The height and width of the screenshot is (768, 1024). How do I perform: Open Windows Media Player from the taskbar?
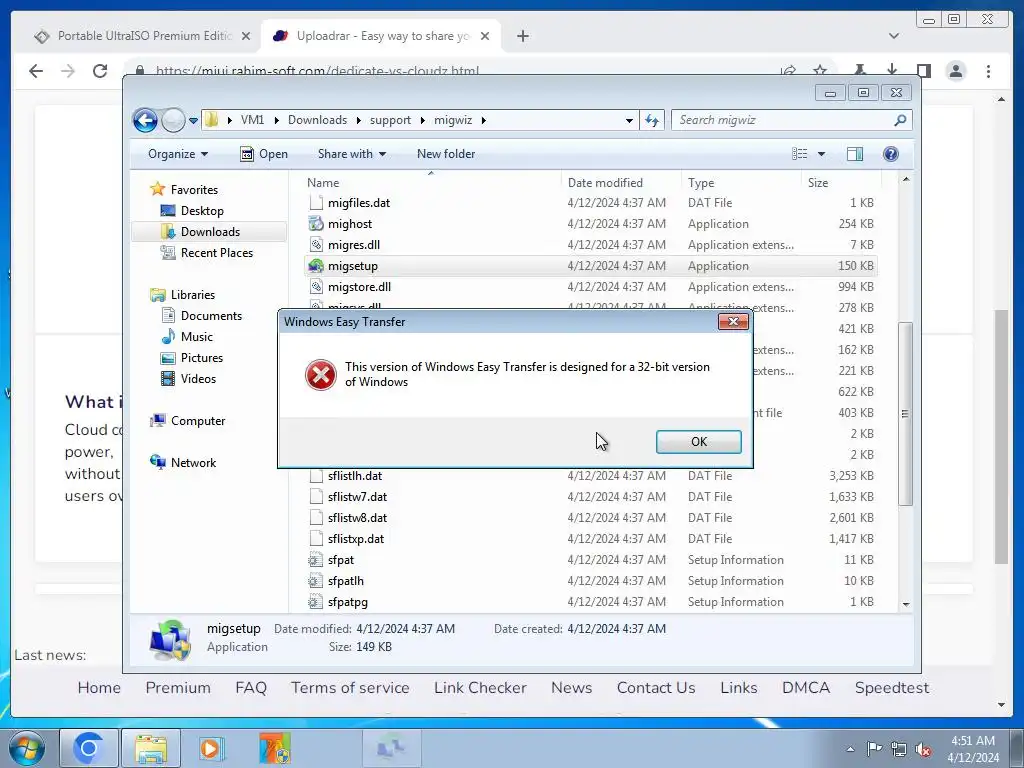coord(210,748)
